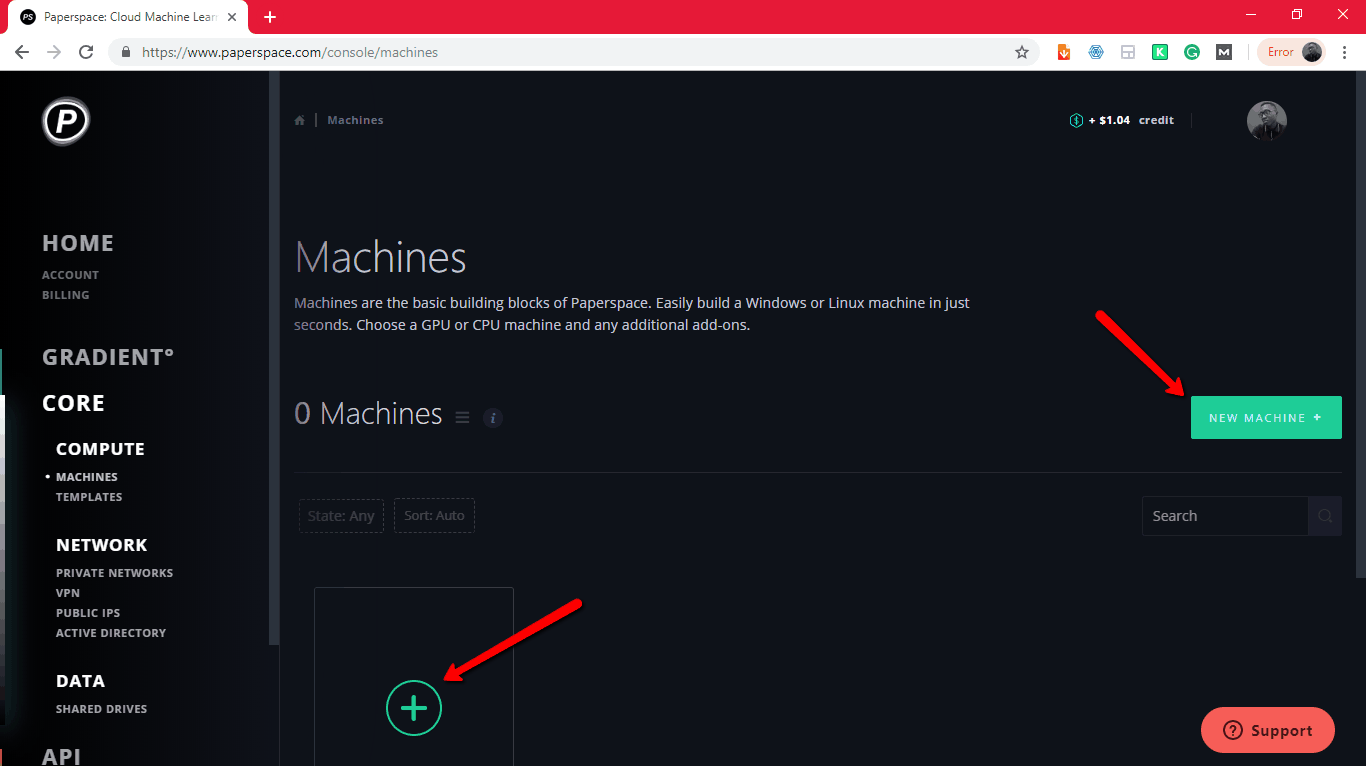Viewport: 1366px width, 766px height.
Task: Open CORE section in the sidebar
Action: pos(73,403)
